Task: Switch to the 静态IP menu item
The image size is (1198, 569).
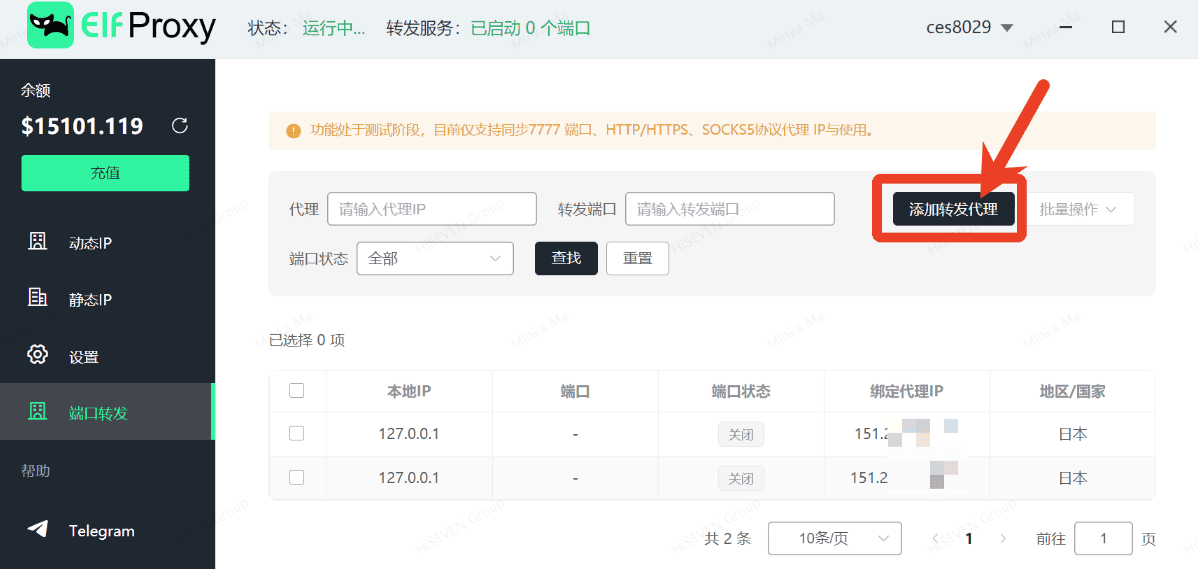Action: tap(90, 299)
